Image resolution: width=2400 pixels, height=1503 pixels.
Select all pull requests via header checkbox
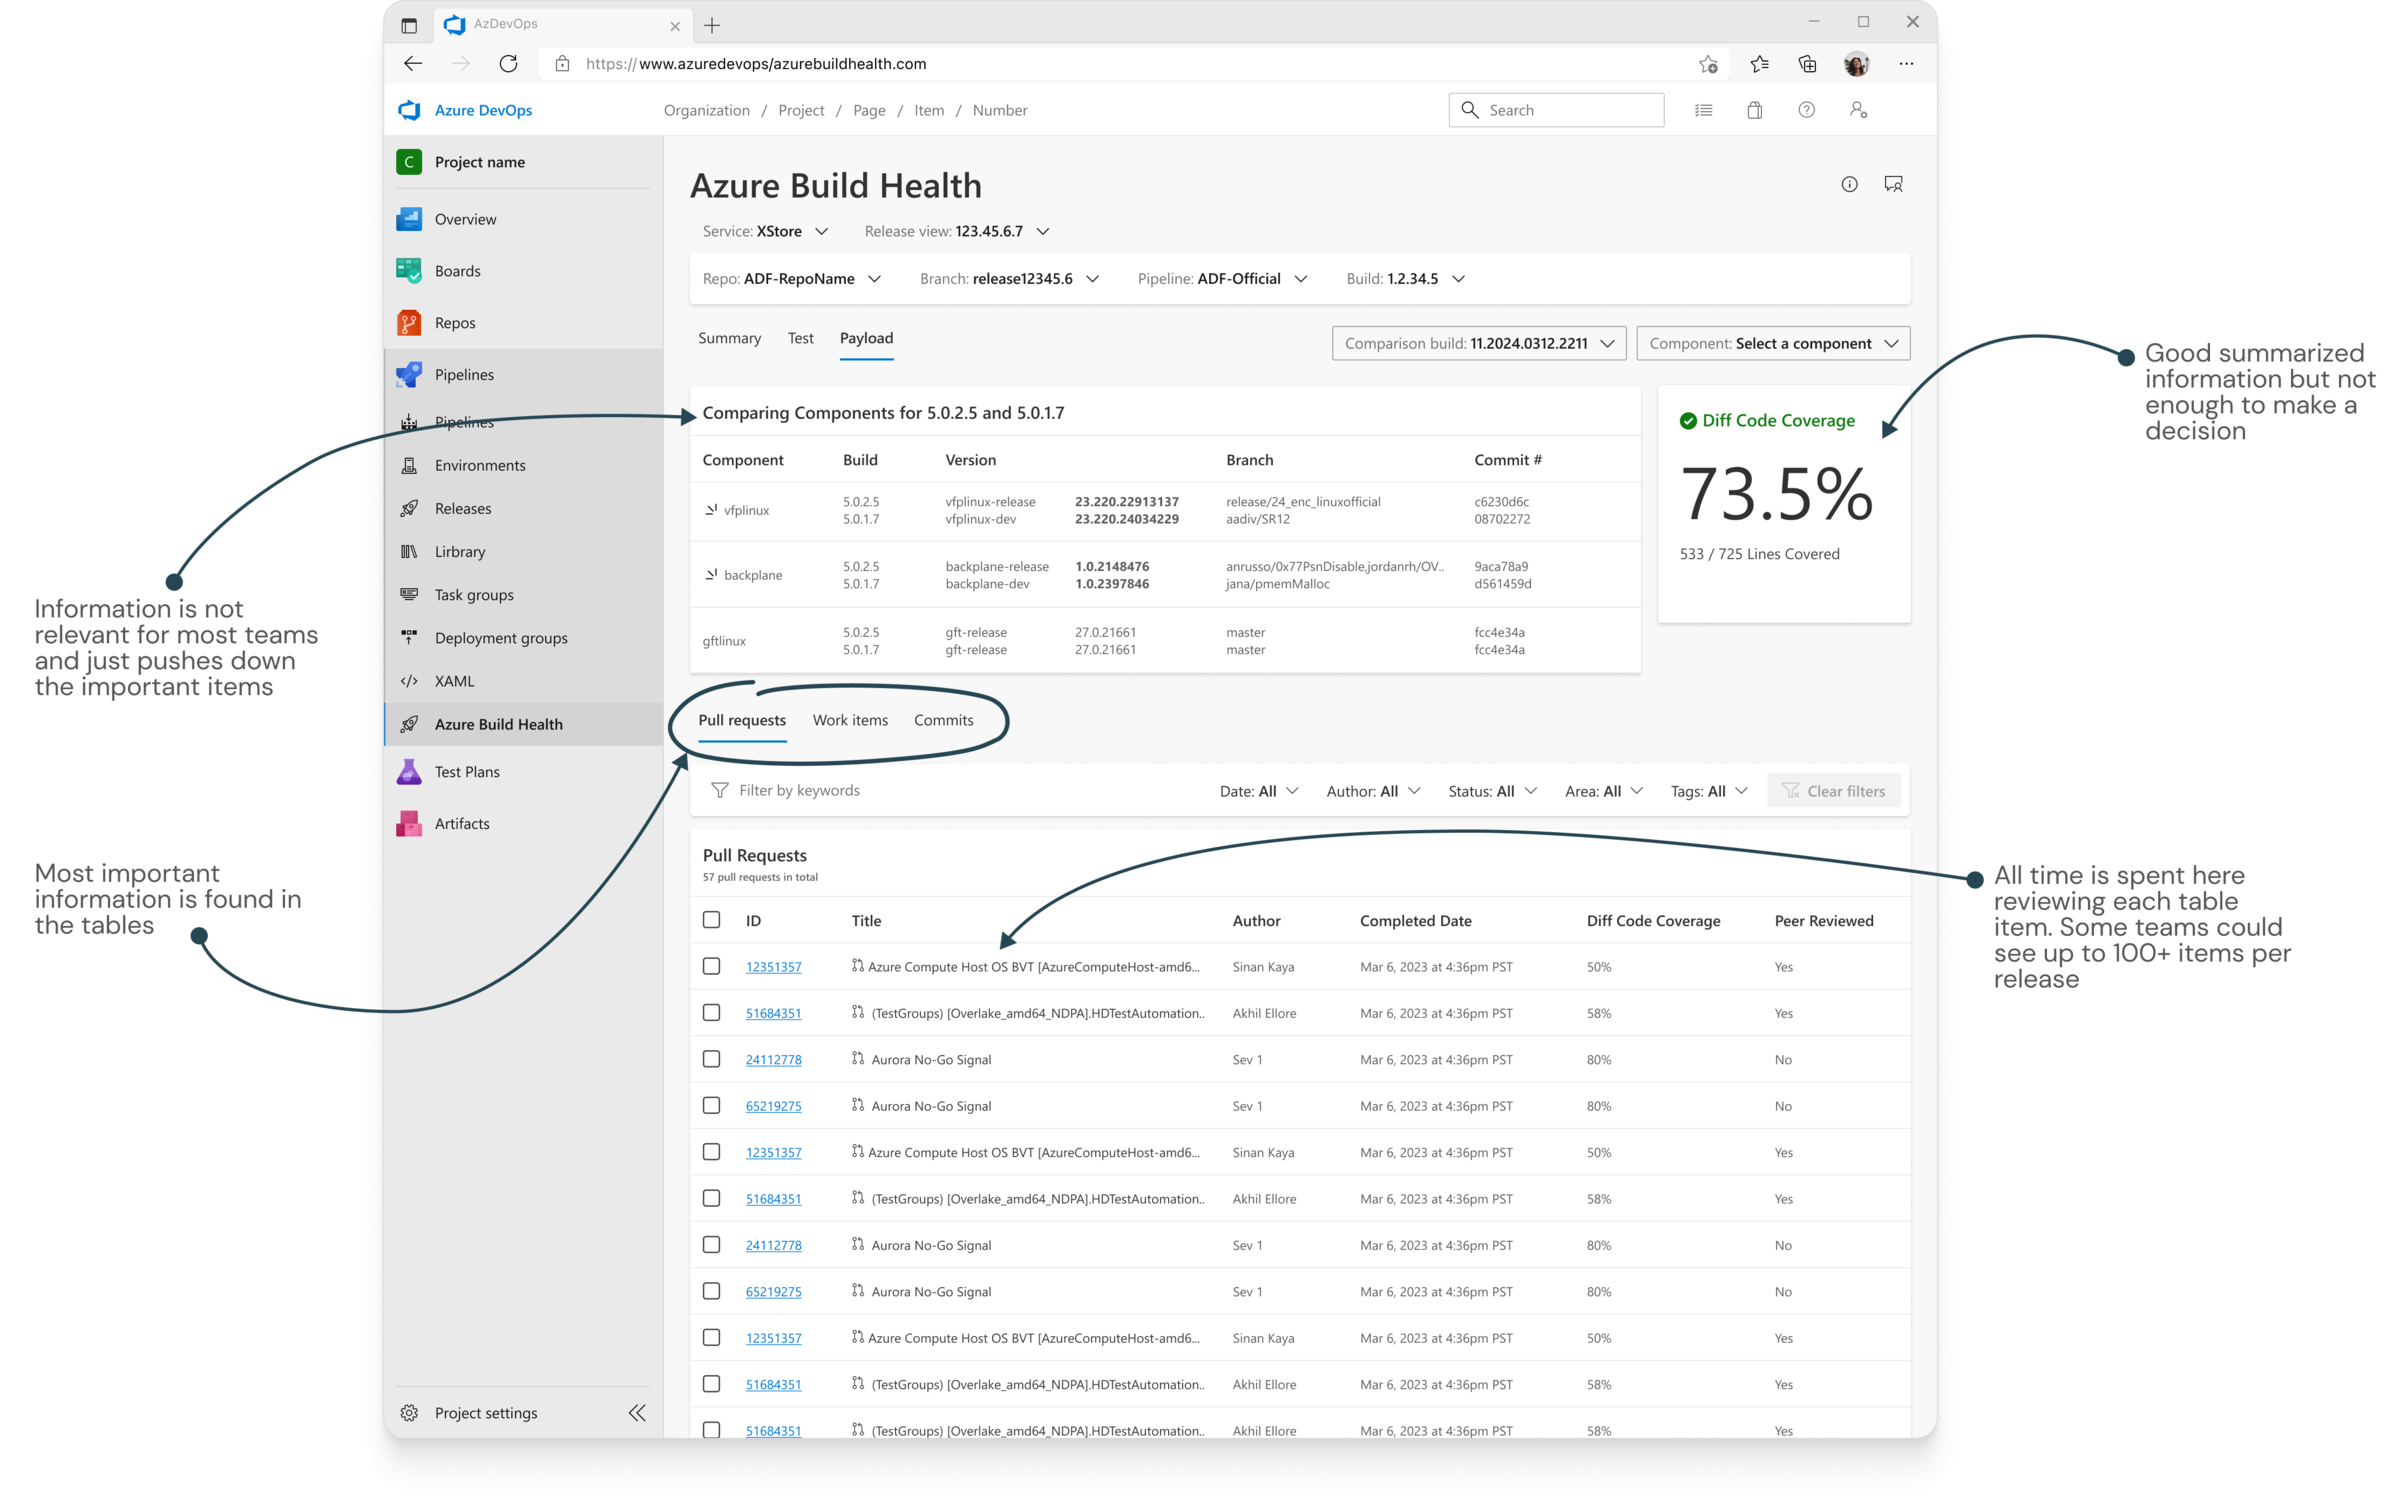coord(711,919)
